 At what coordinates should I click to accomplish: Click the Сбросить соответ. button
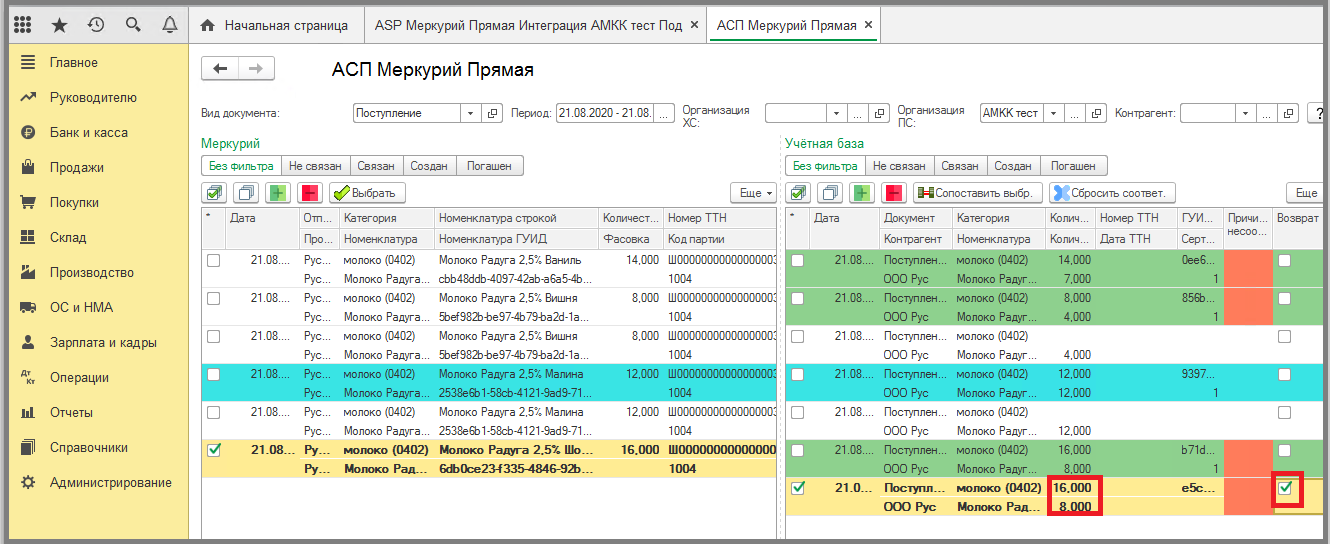coord(1112,193)
